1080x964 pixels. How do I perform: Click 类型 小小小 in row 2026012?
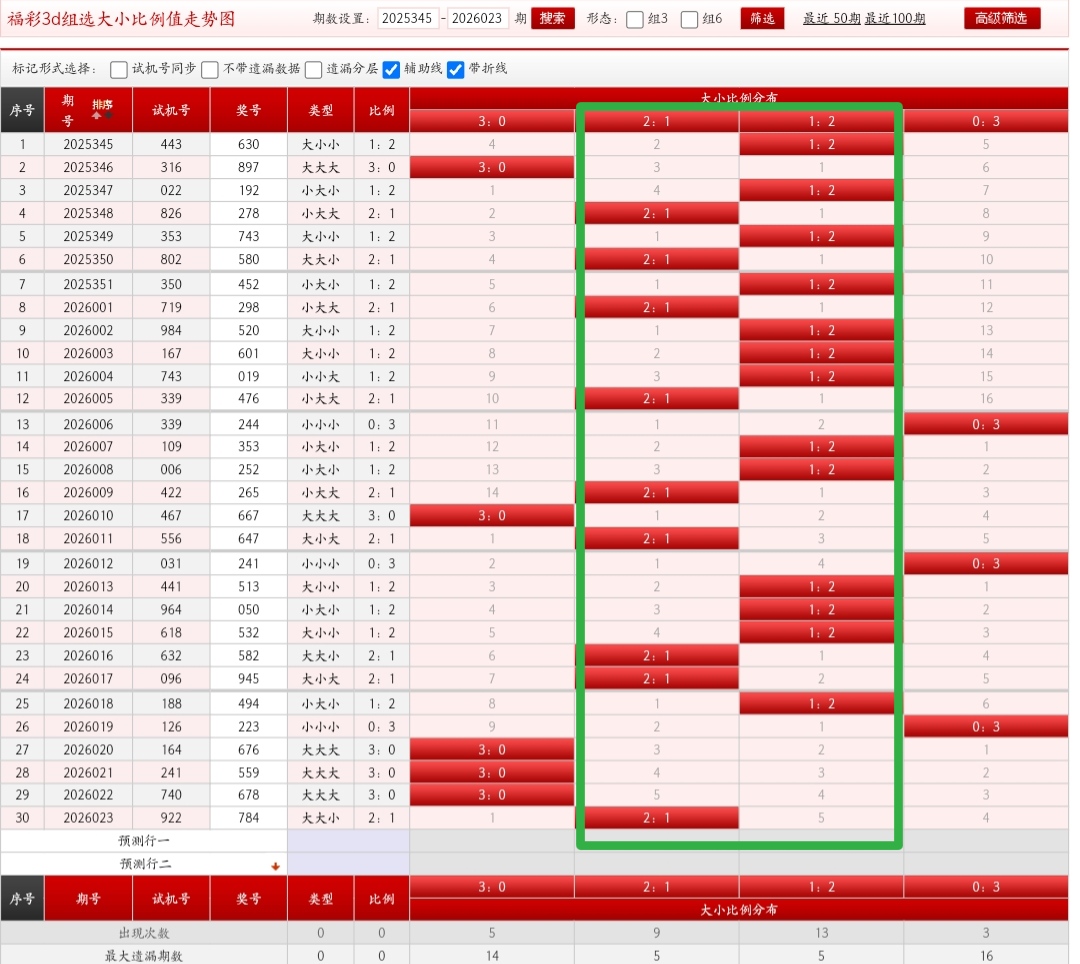click(x=321, y=564)
